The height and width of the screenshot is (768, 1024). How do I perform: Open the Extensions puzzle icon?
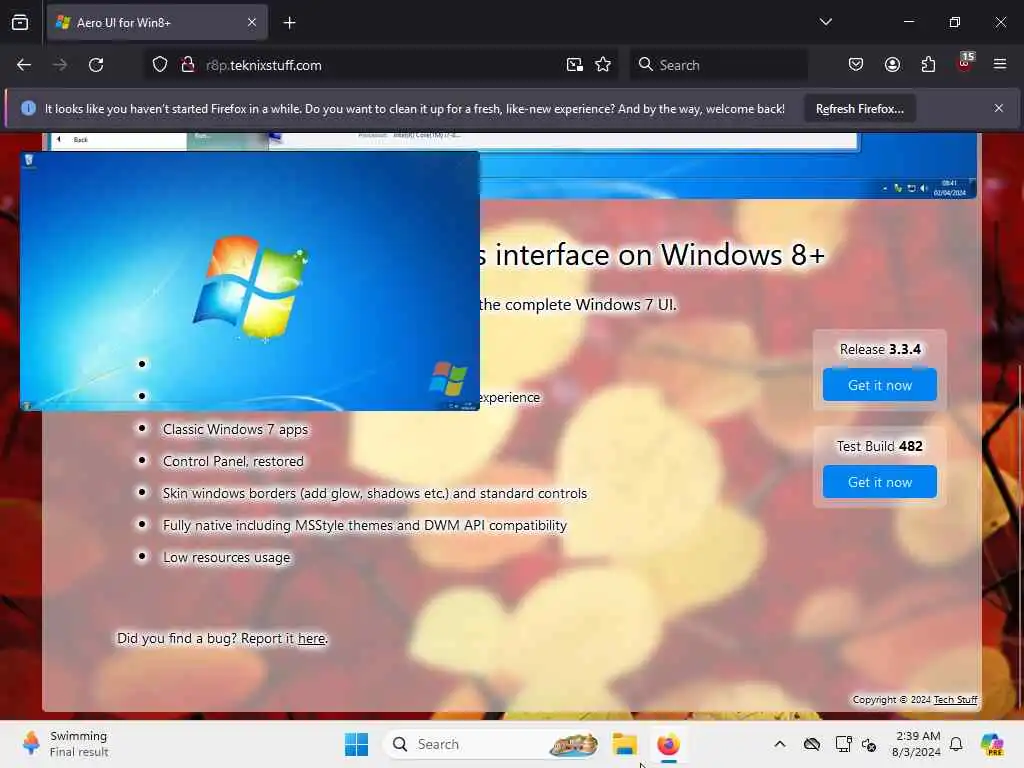[x=928, y=64]
